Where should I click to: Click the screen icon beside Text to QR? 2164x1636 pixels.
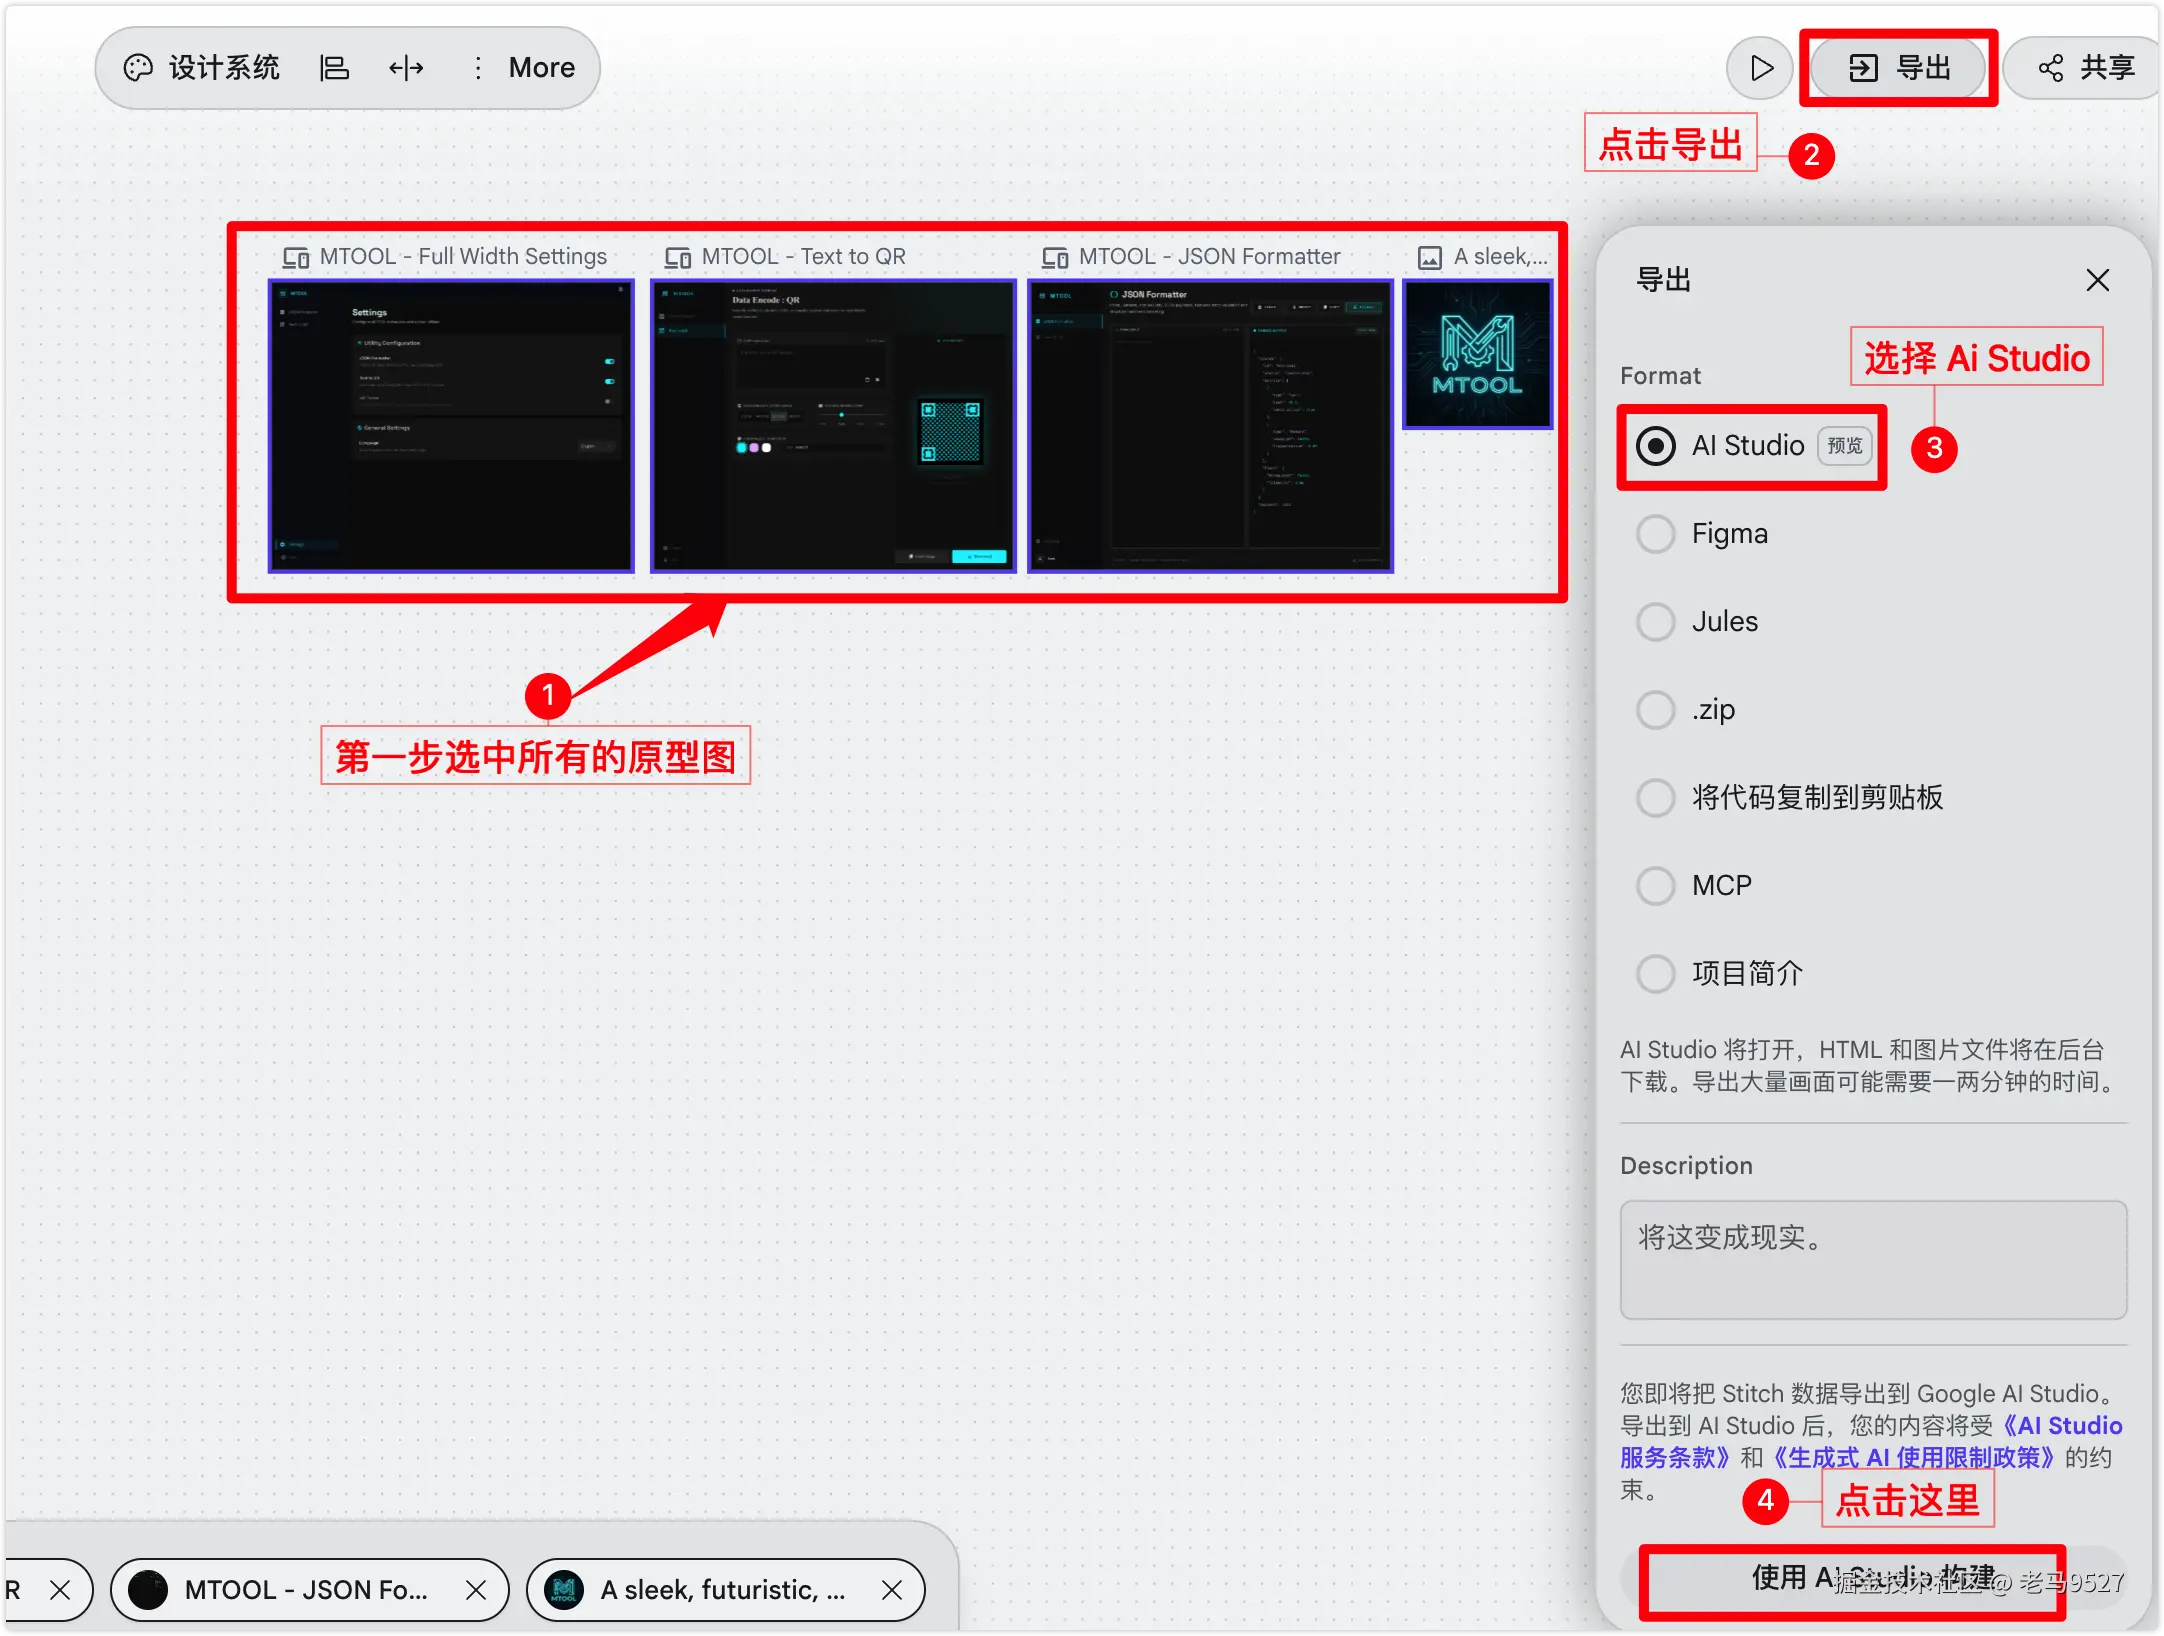[x=678, y=258]
